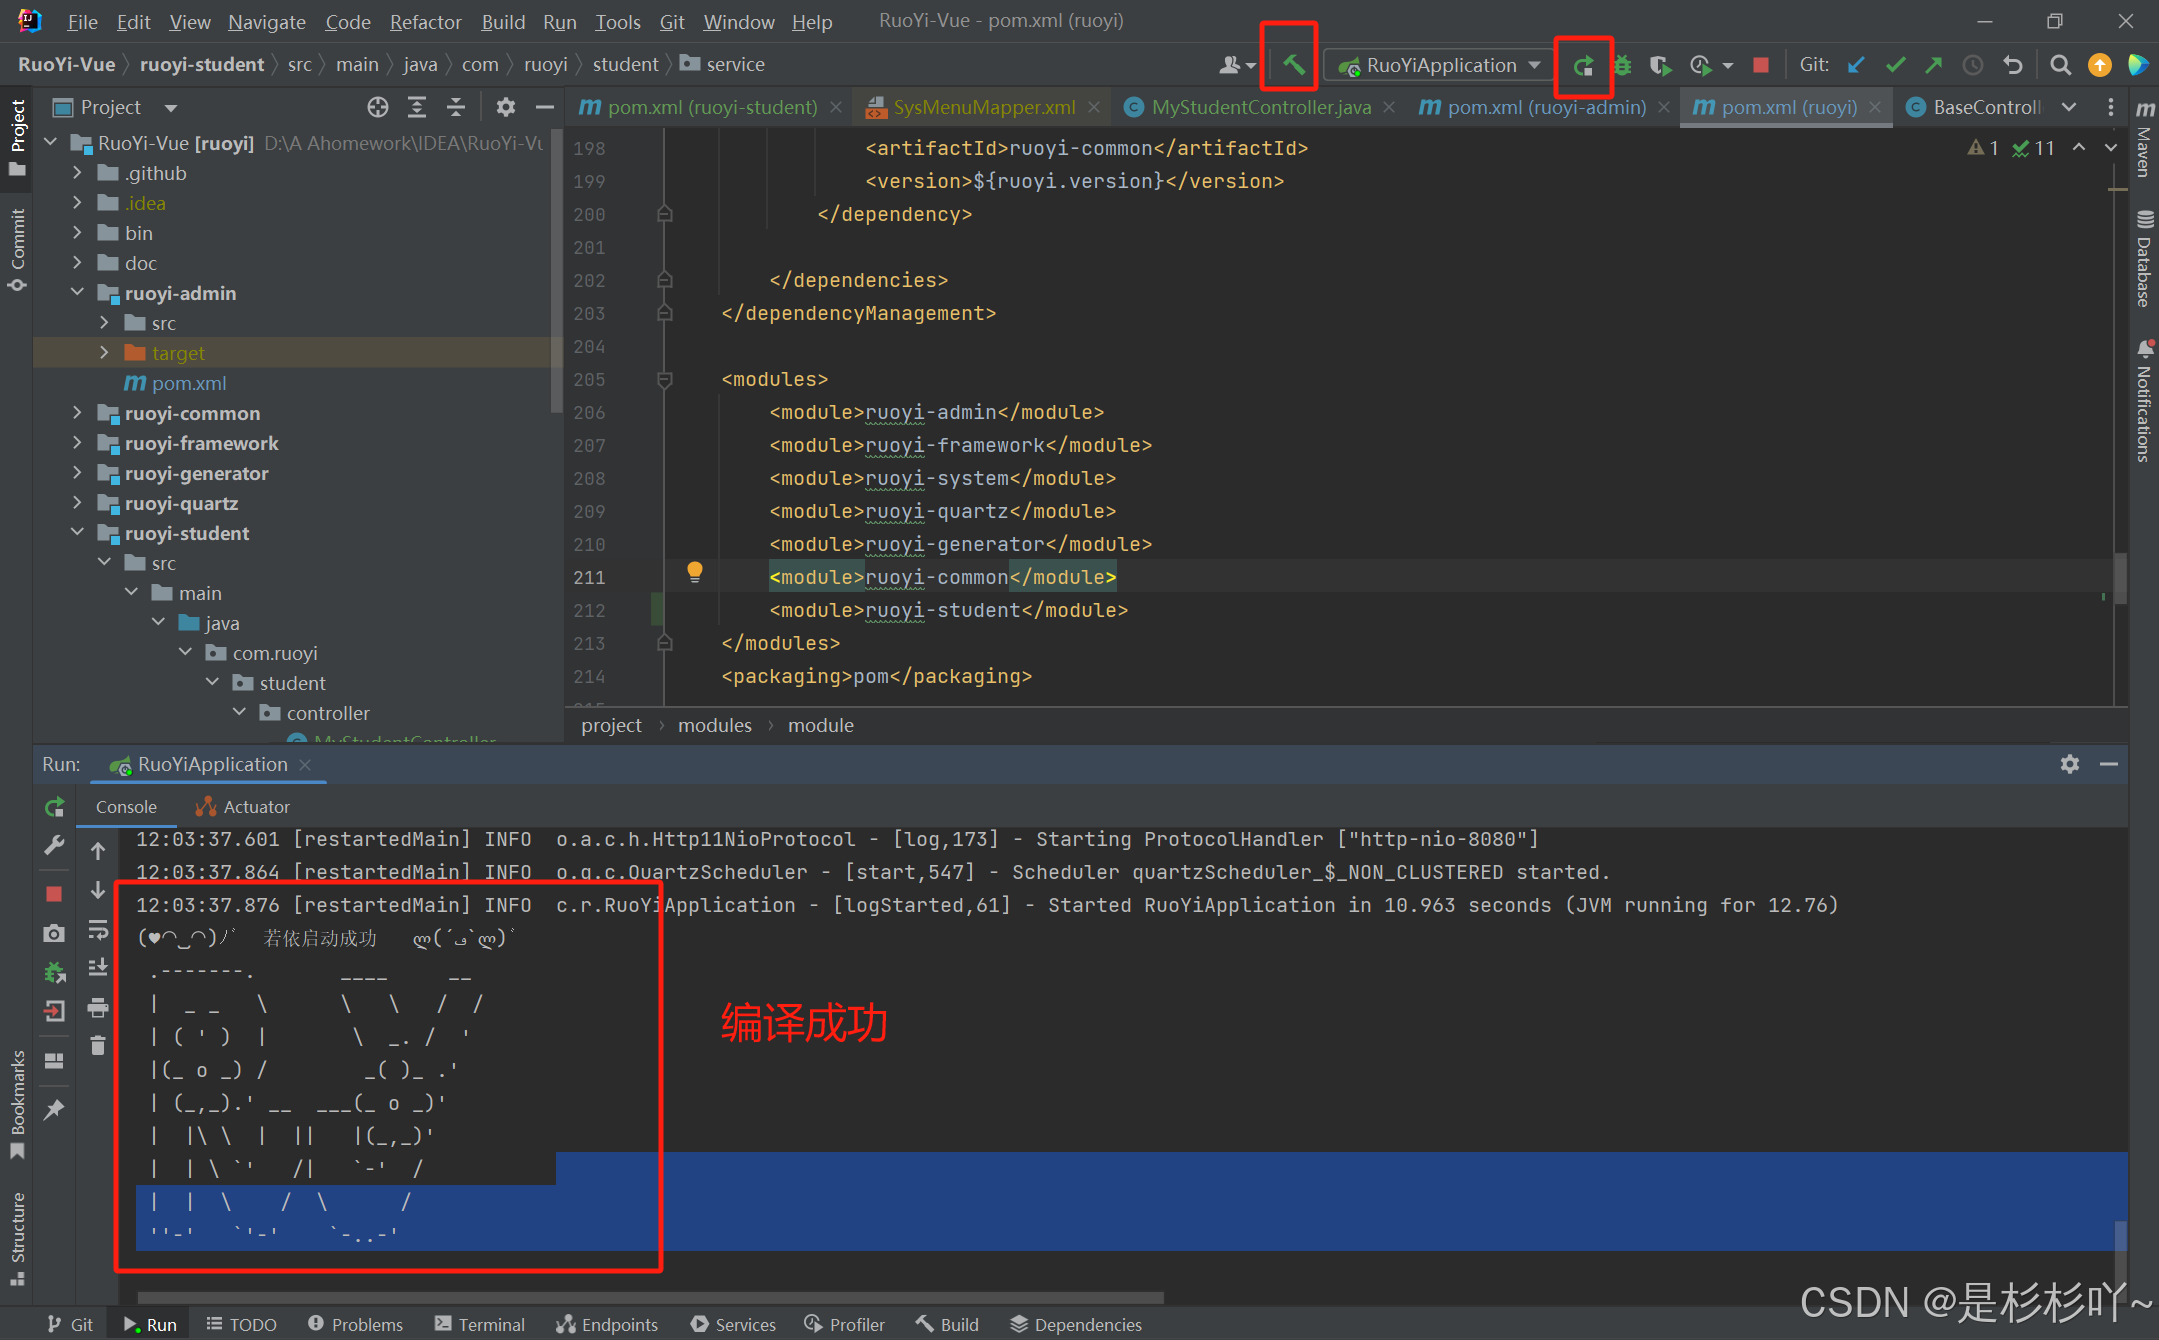The height and width of the screenshot is (1340, 2159).
Task: Stop the running application with red square
Action: pyautogui.click(x=1761, y=66)
